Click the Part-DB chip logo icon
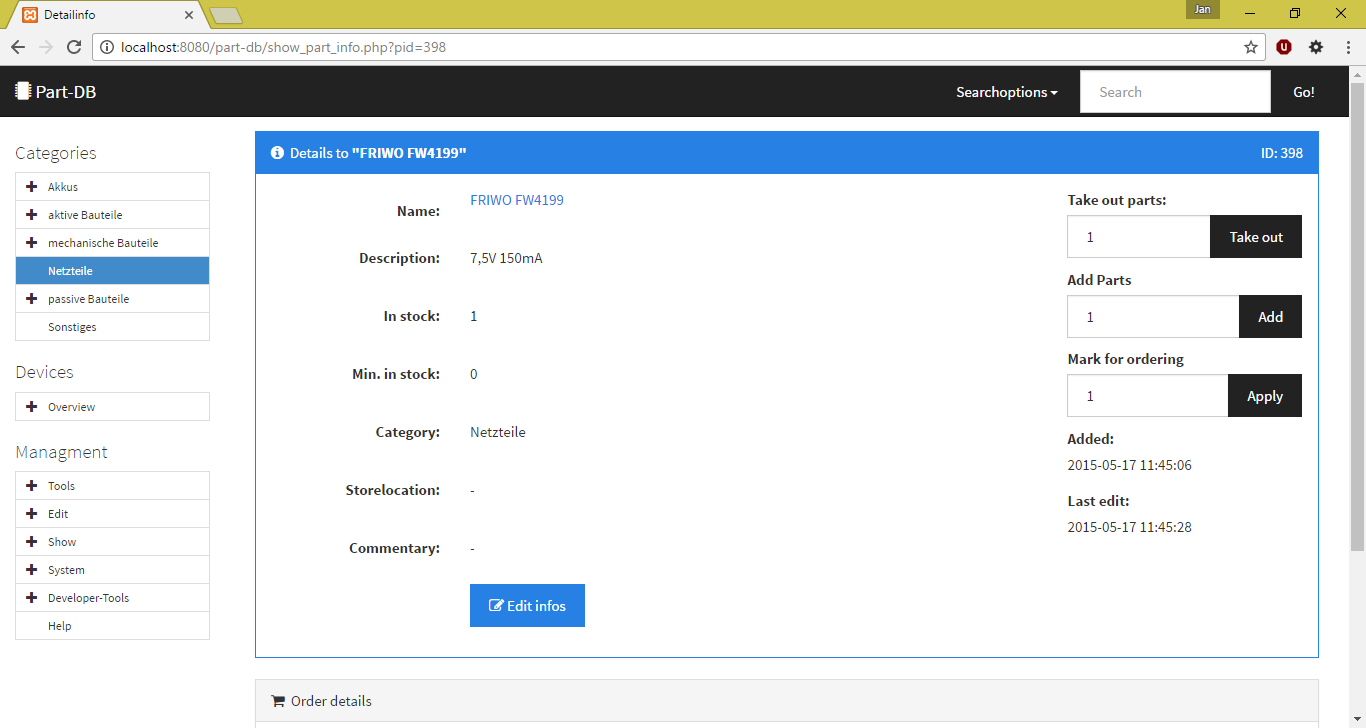Screen dimensions: 1366x728 point(23,91)
